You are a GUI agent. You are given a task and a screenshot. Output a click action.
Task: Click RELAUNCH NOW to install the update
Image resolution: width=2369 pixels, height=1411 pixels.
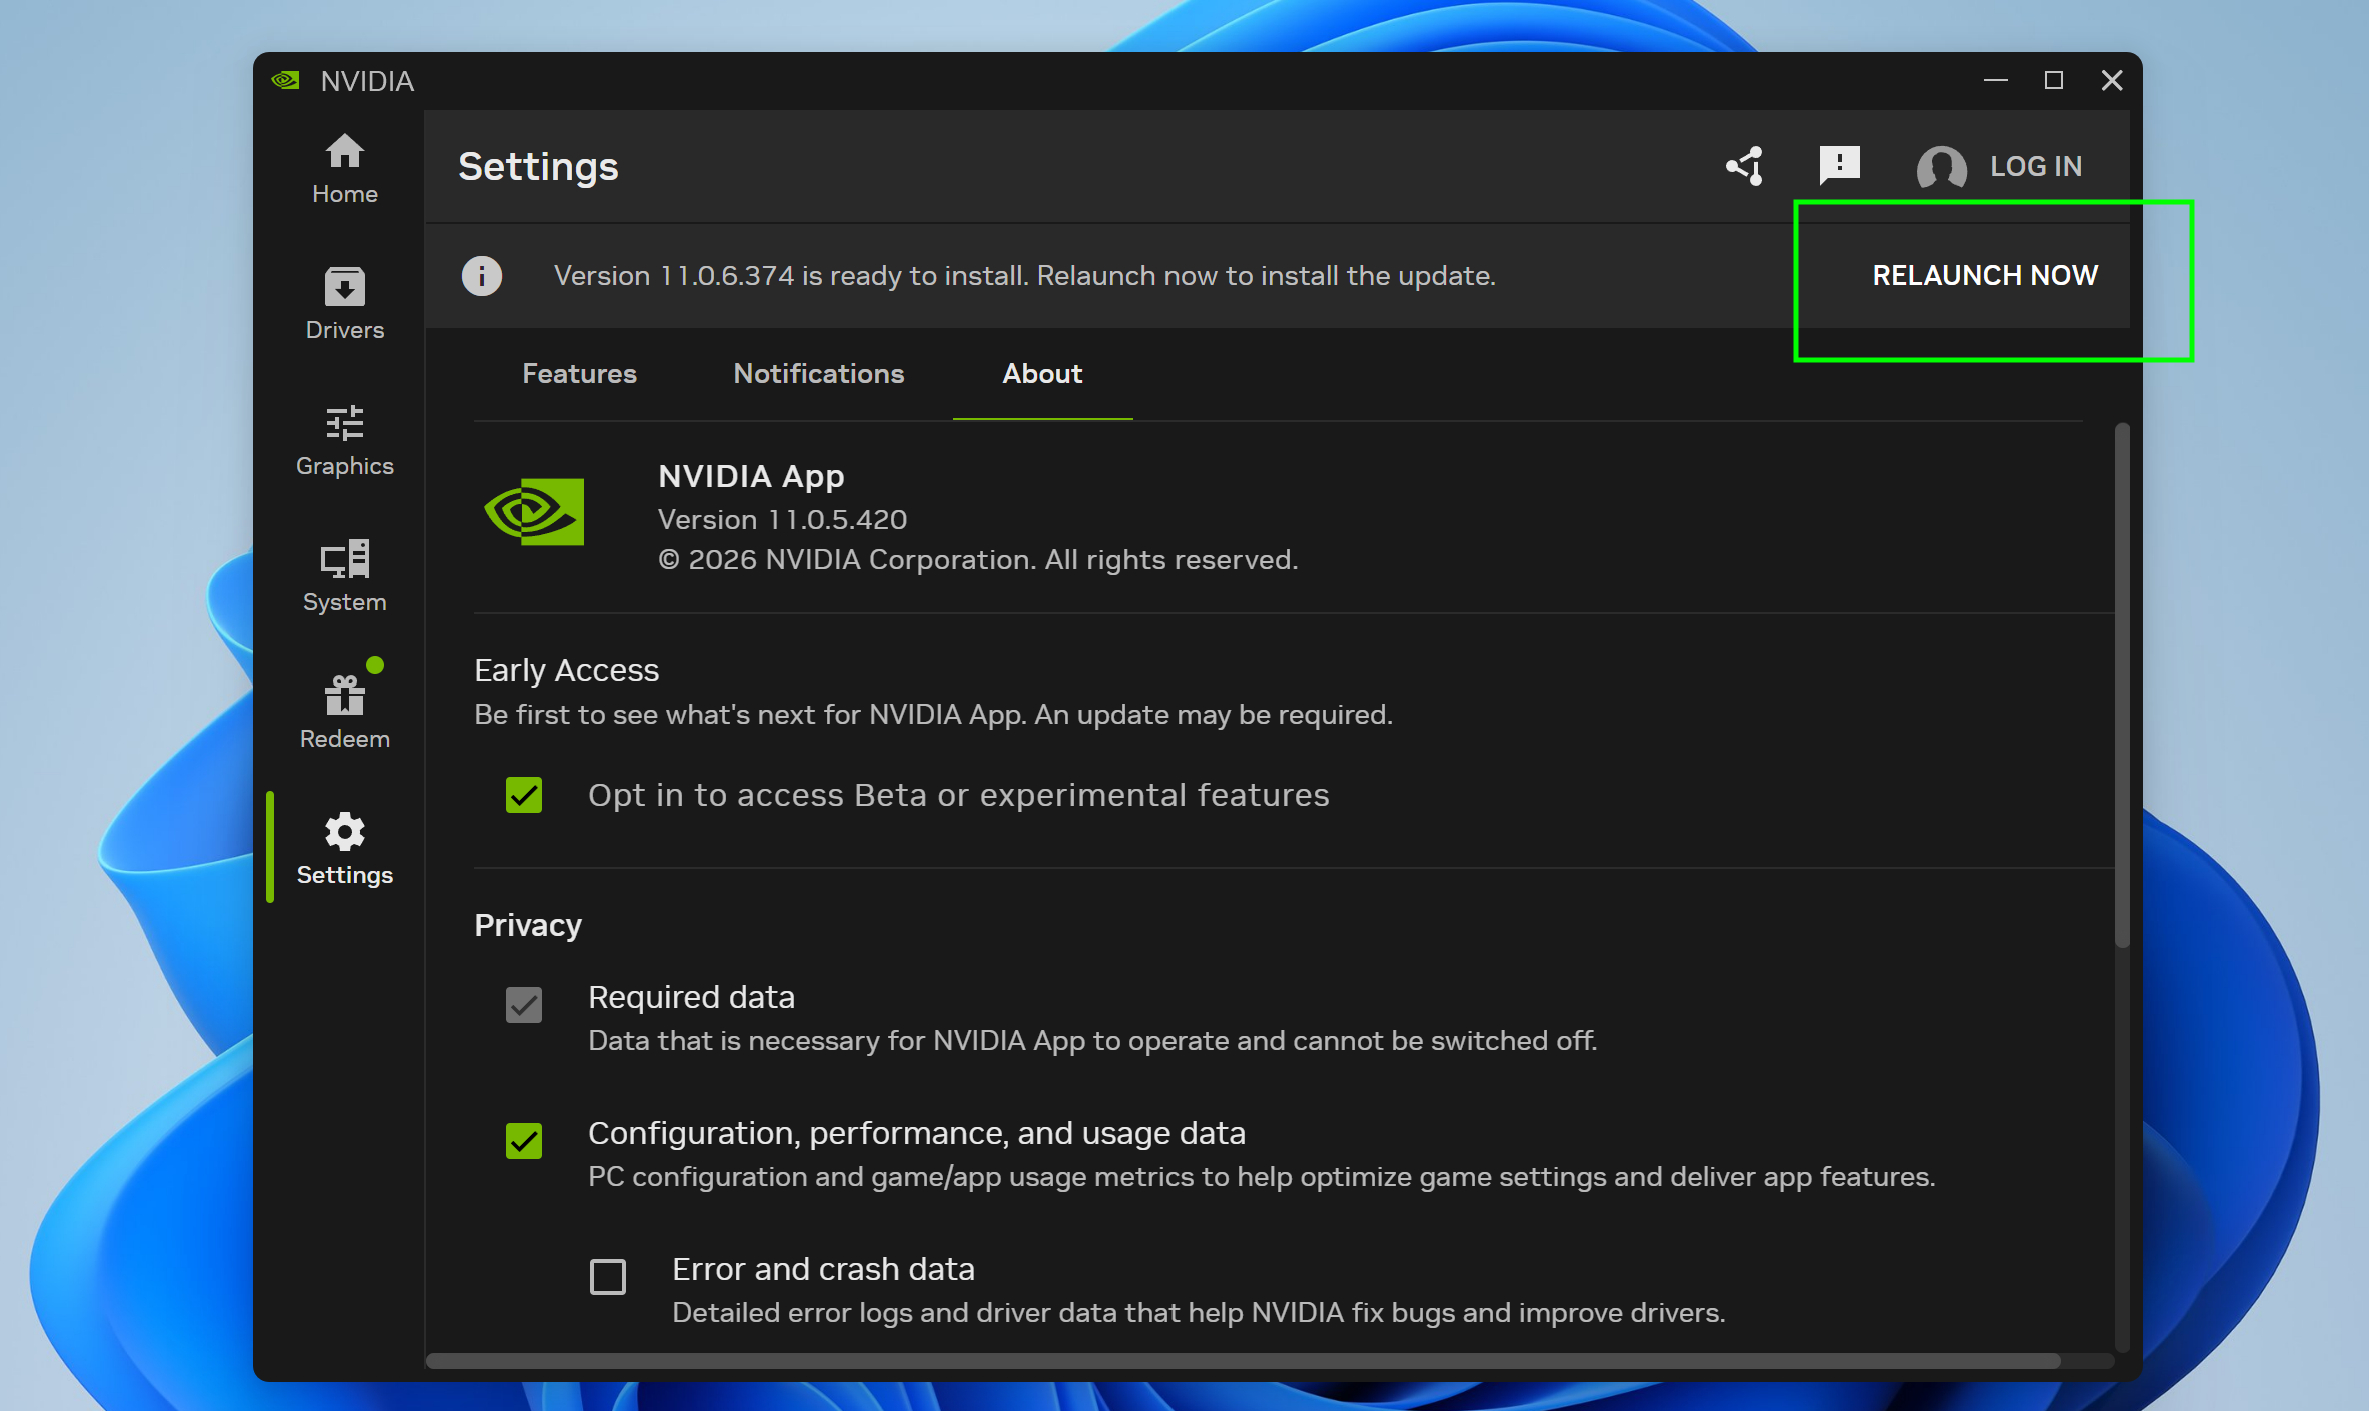(x=1984, y=275)
